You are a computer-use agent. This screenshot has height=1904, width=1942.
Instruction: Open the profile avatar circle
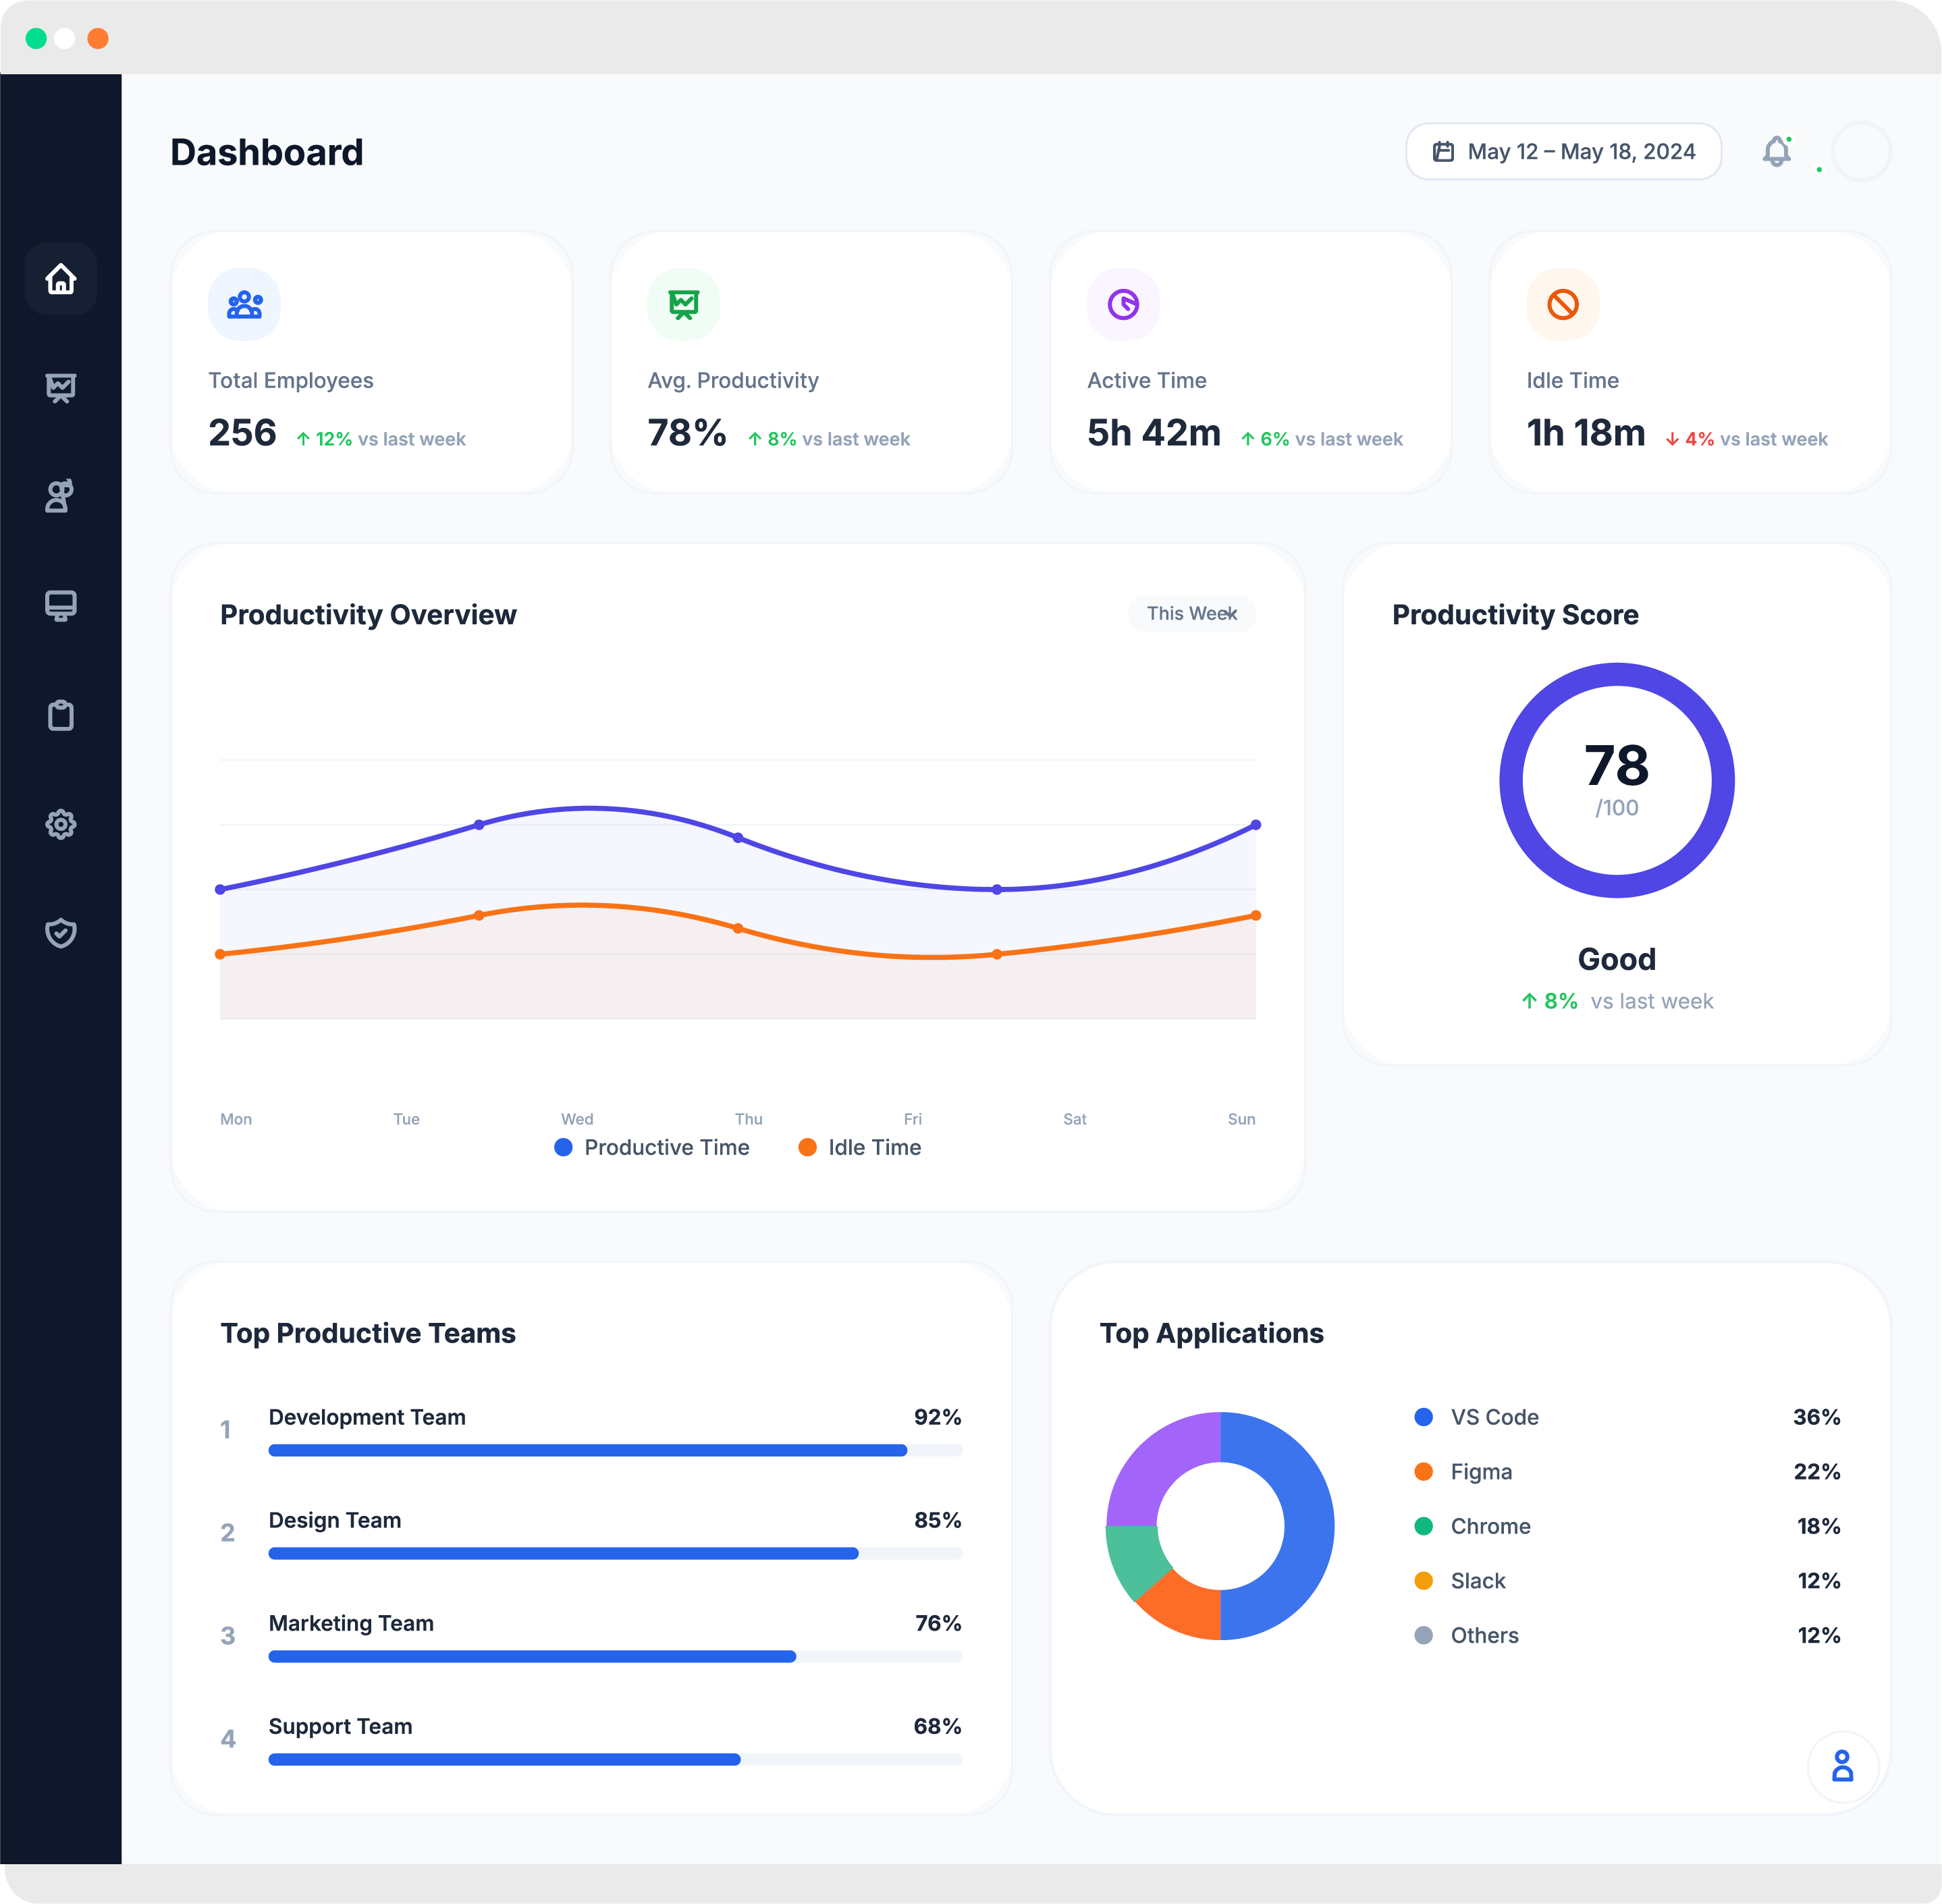point(1861,152)
